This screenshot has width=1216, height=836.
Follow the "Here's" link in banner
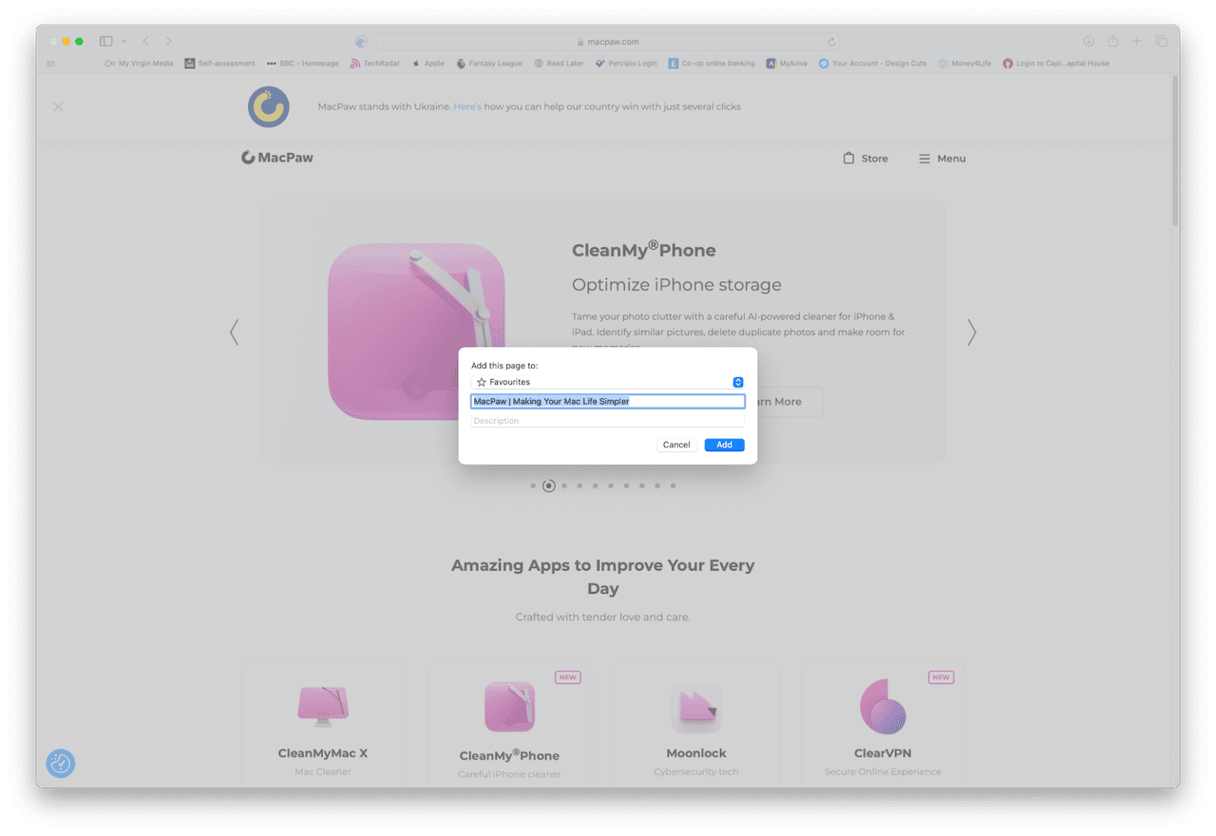[467, 106]
